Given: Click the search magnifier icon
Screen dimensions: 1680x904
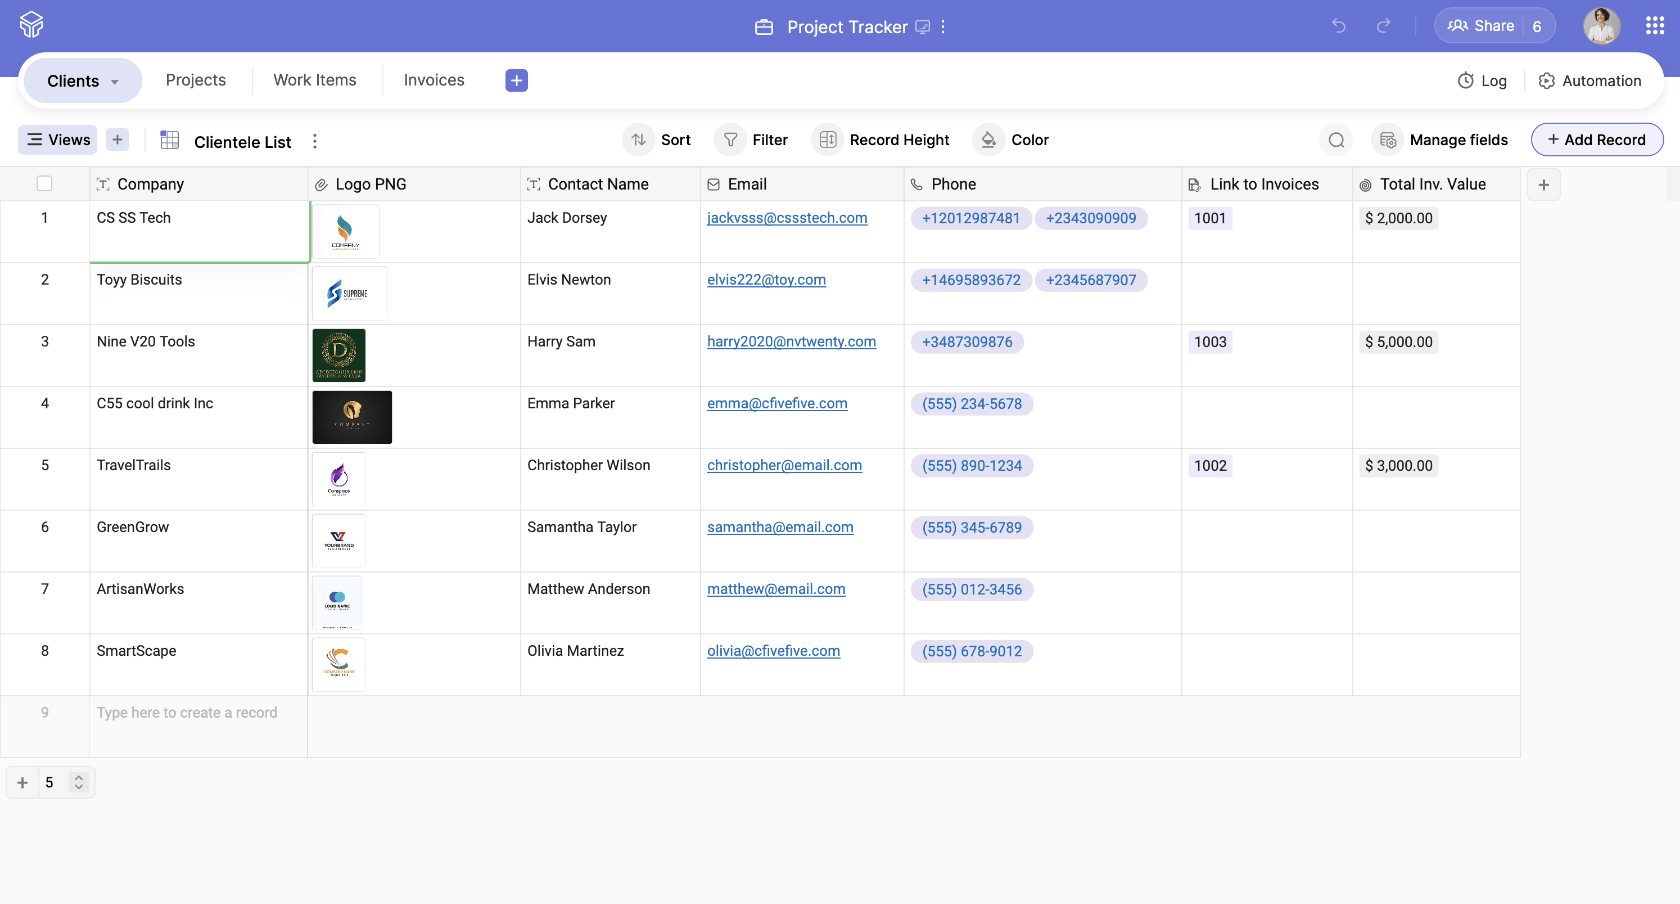Looking at the screenshot, I should (x=1336, y=140).
